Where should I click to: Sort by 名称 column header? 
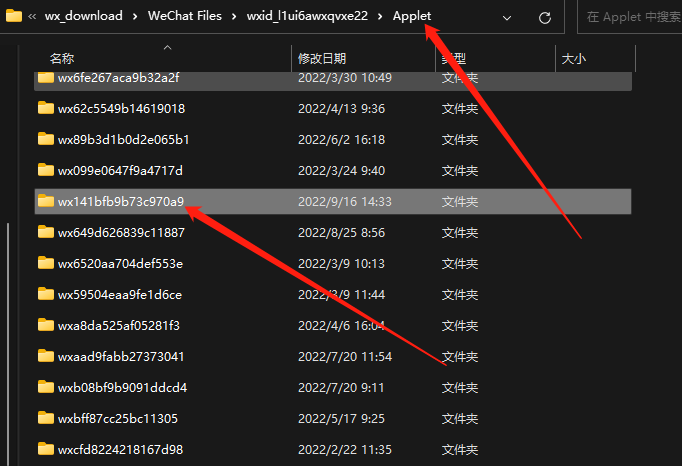62,58
